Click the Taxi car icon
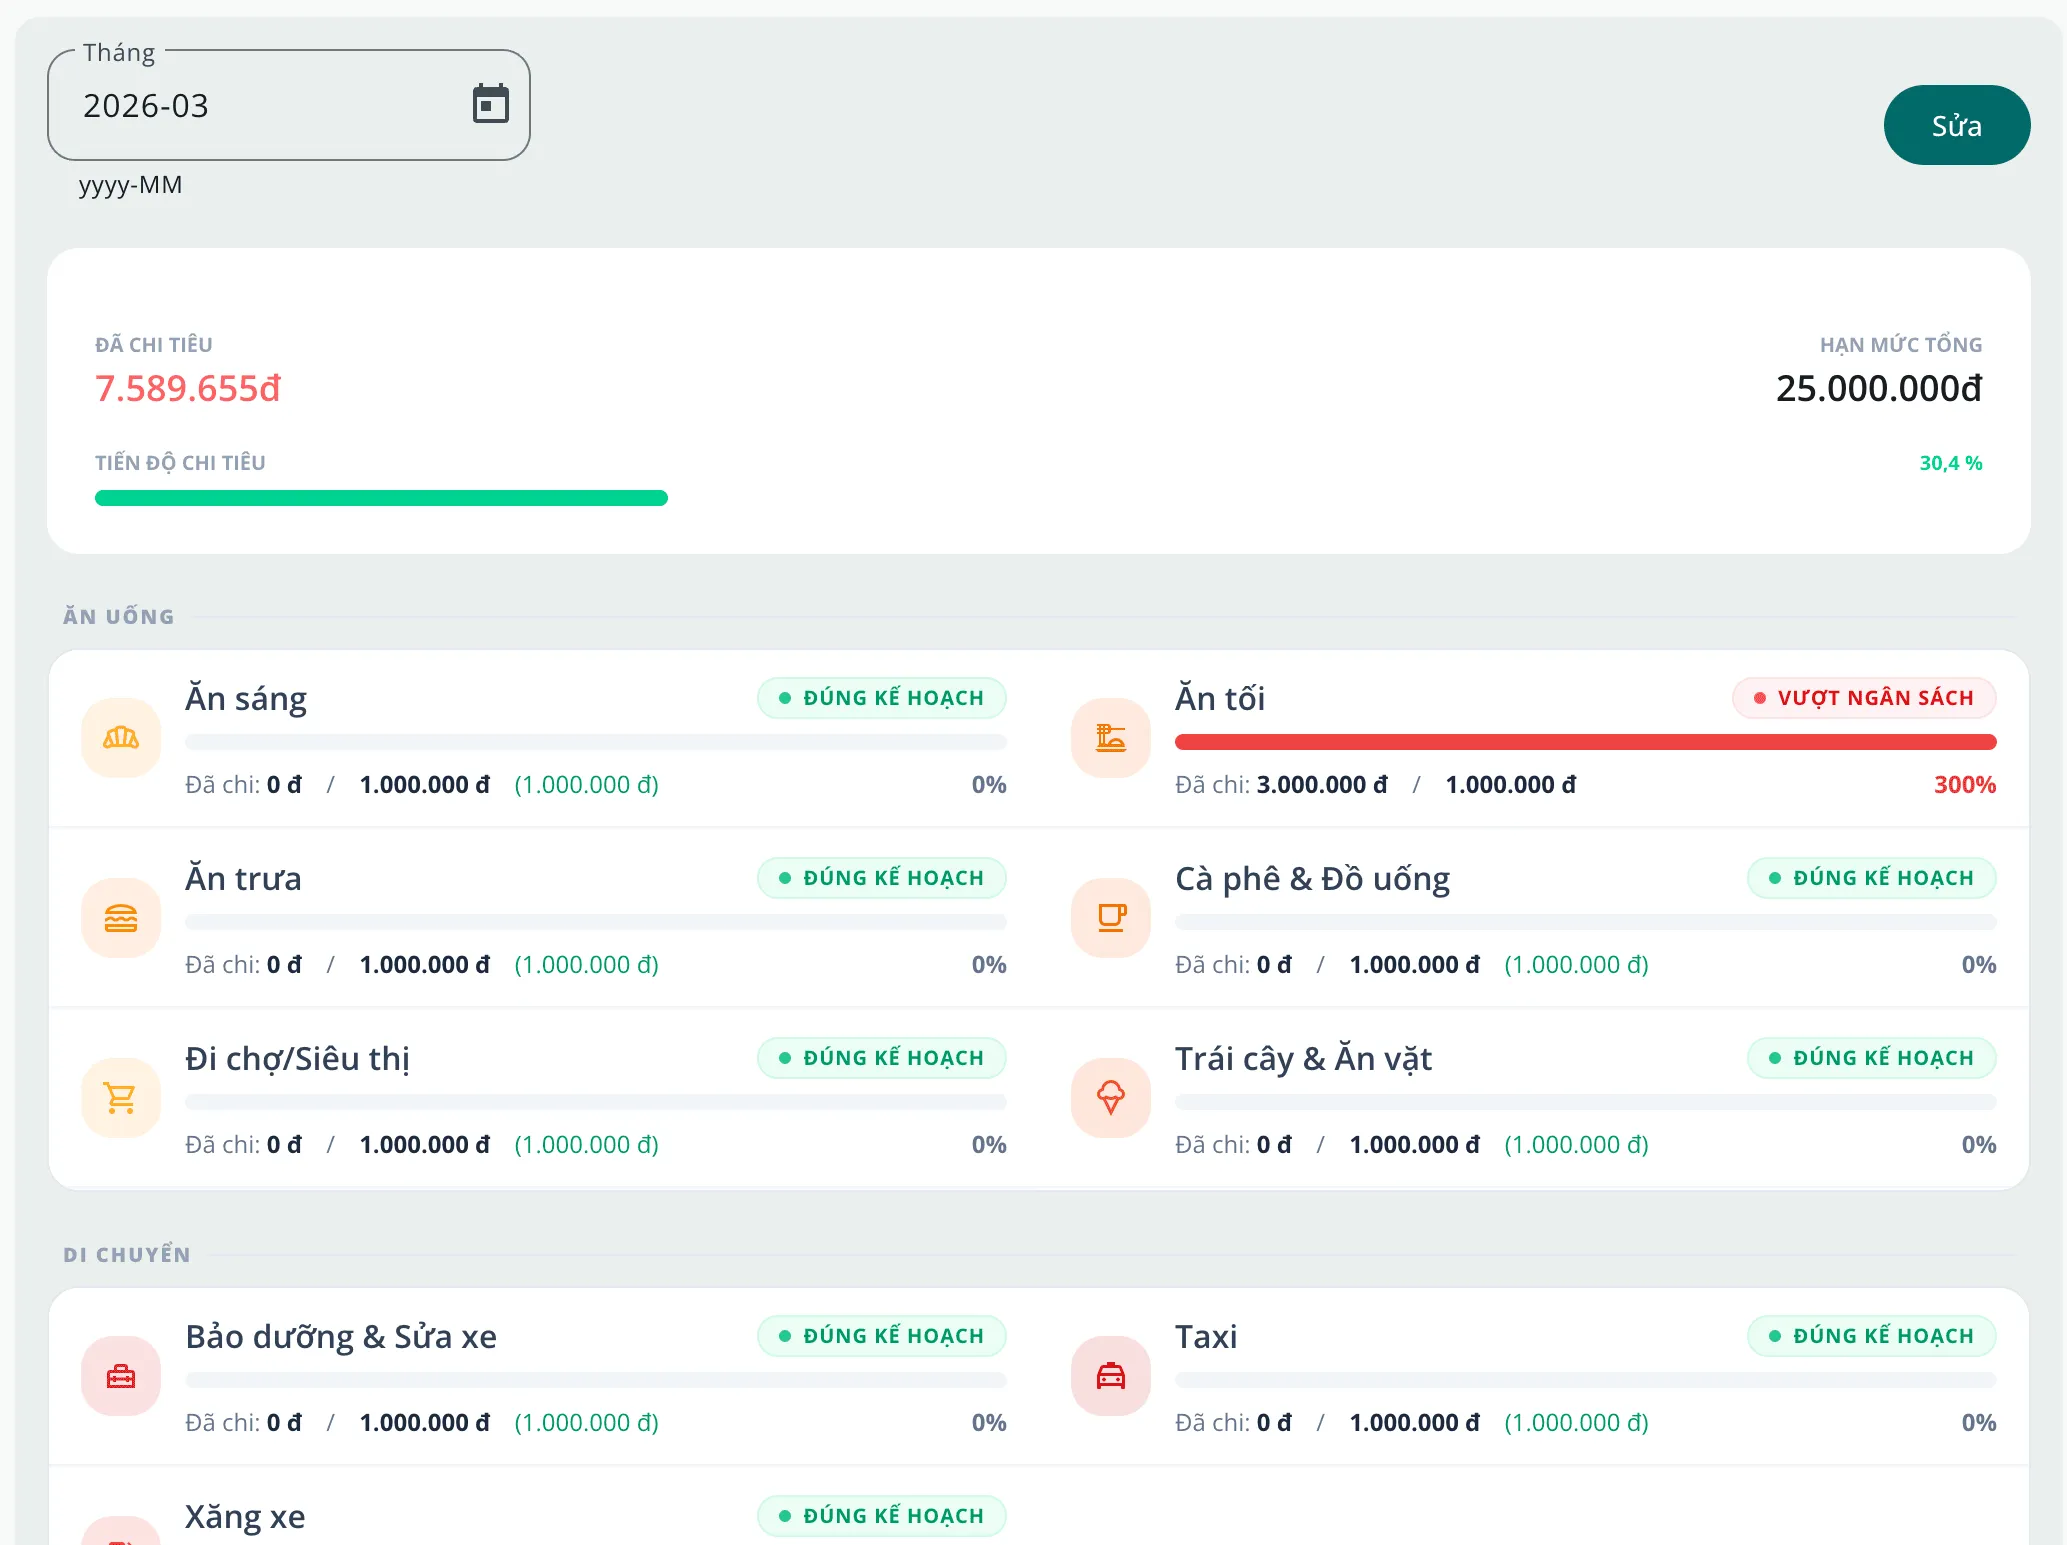Image resolution: width=2067 pixels, height=1545 pixels. [1110, 1376]
